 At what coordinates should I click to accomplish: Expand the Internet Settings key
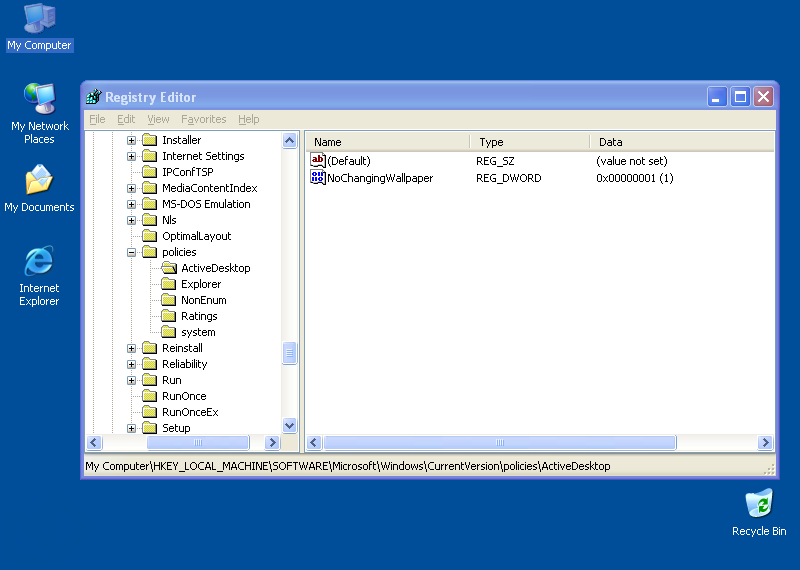pos(132,156)
